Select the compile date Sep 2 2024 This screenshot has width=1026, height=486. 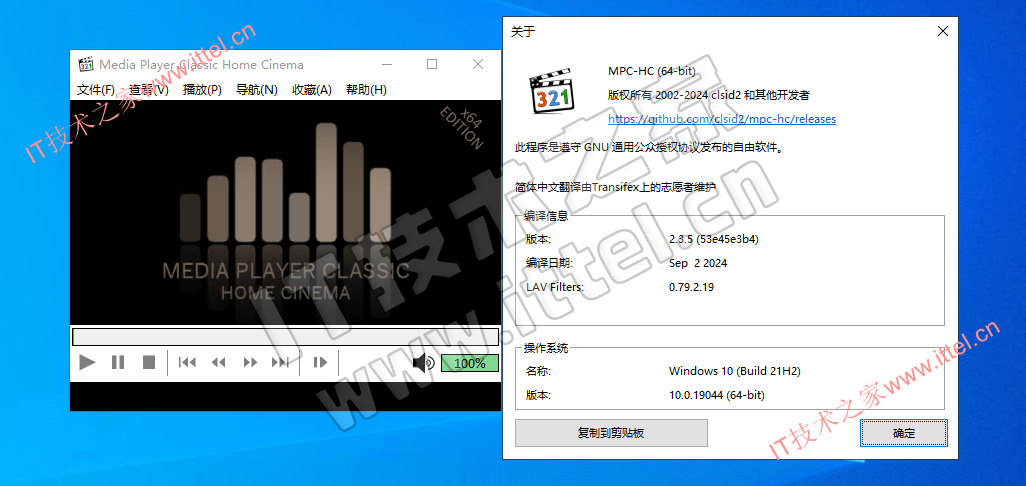click(x=698, y=263)
